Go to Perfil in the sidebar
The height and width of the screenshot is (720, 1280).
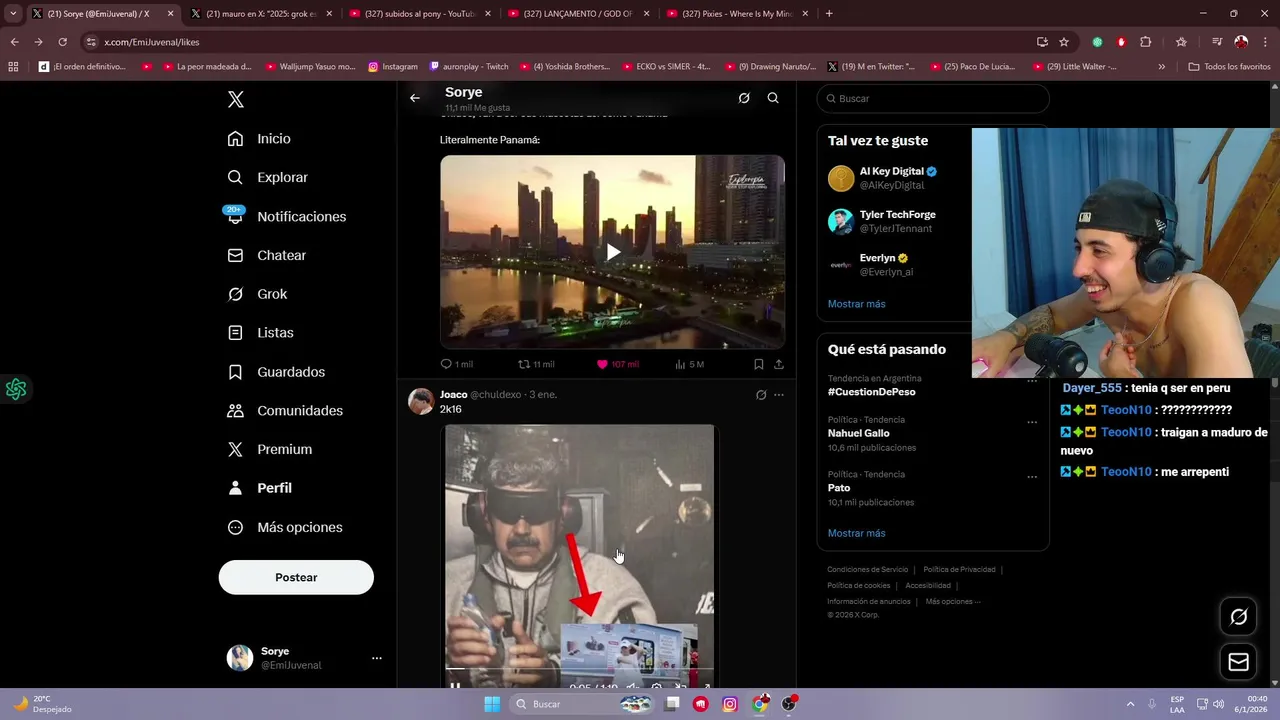[259, 488]
